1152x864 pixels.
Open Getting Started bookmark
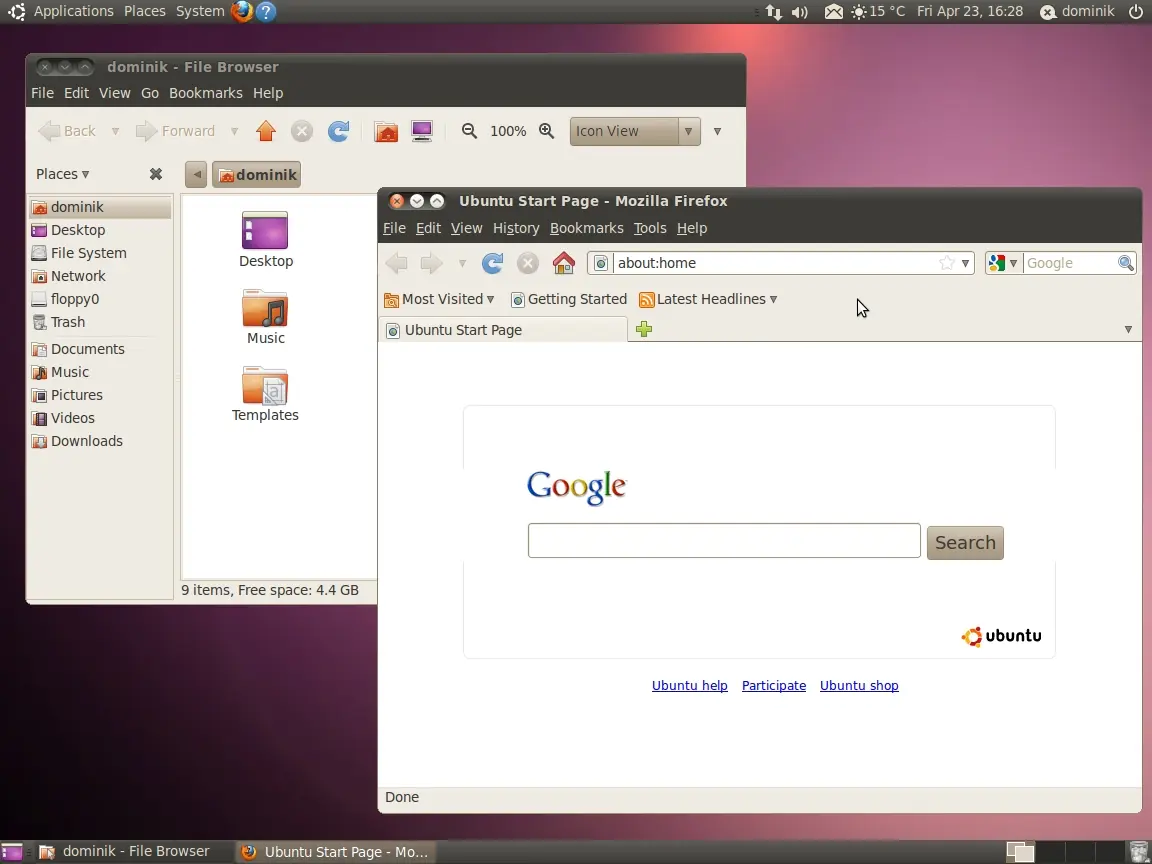569,299
